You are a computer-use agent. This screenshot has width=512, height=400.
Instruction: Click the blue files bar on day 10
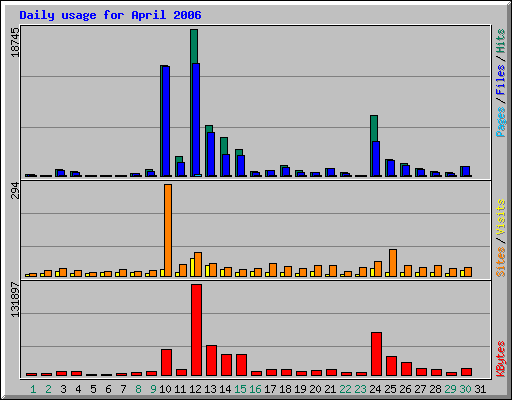point(166,121)
